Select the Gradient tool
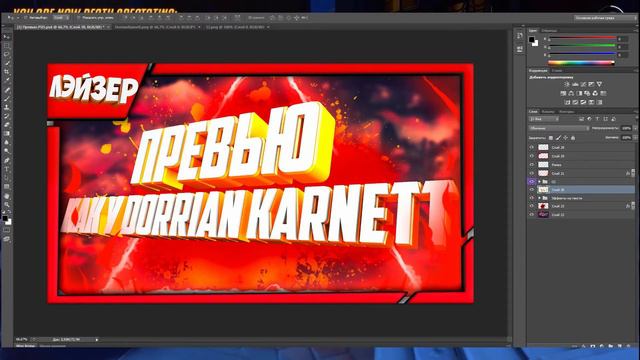This screenshot has height=360, width=640. click(x=7, y=133)
